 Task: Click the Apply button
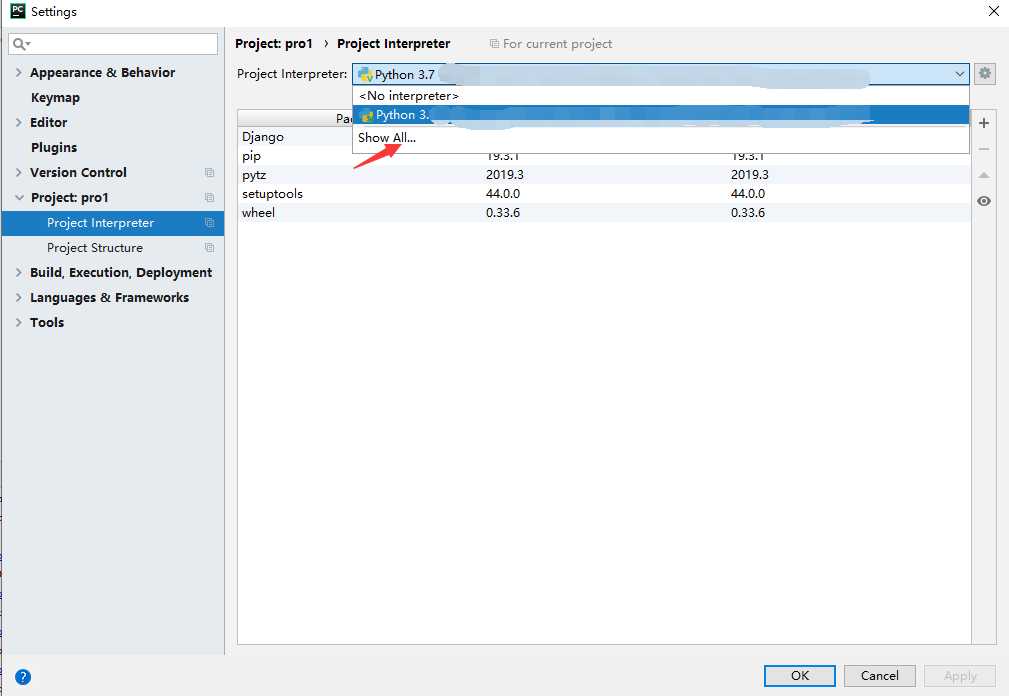pos(959,675)
